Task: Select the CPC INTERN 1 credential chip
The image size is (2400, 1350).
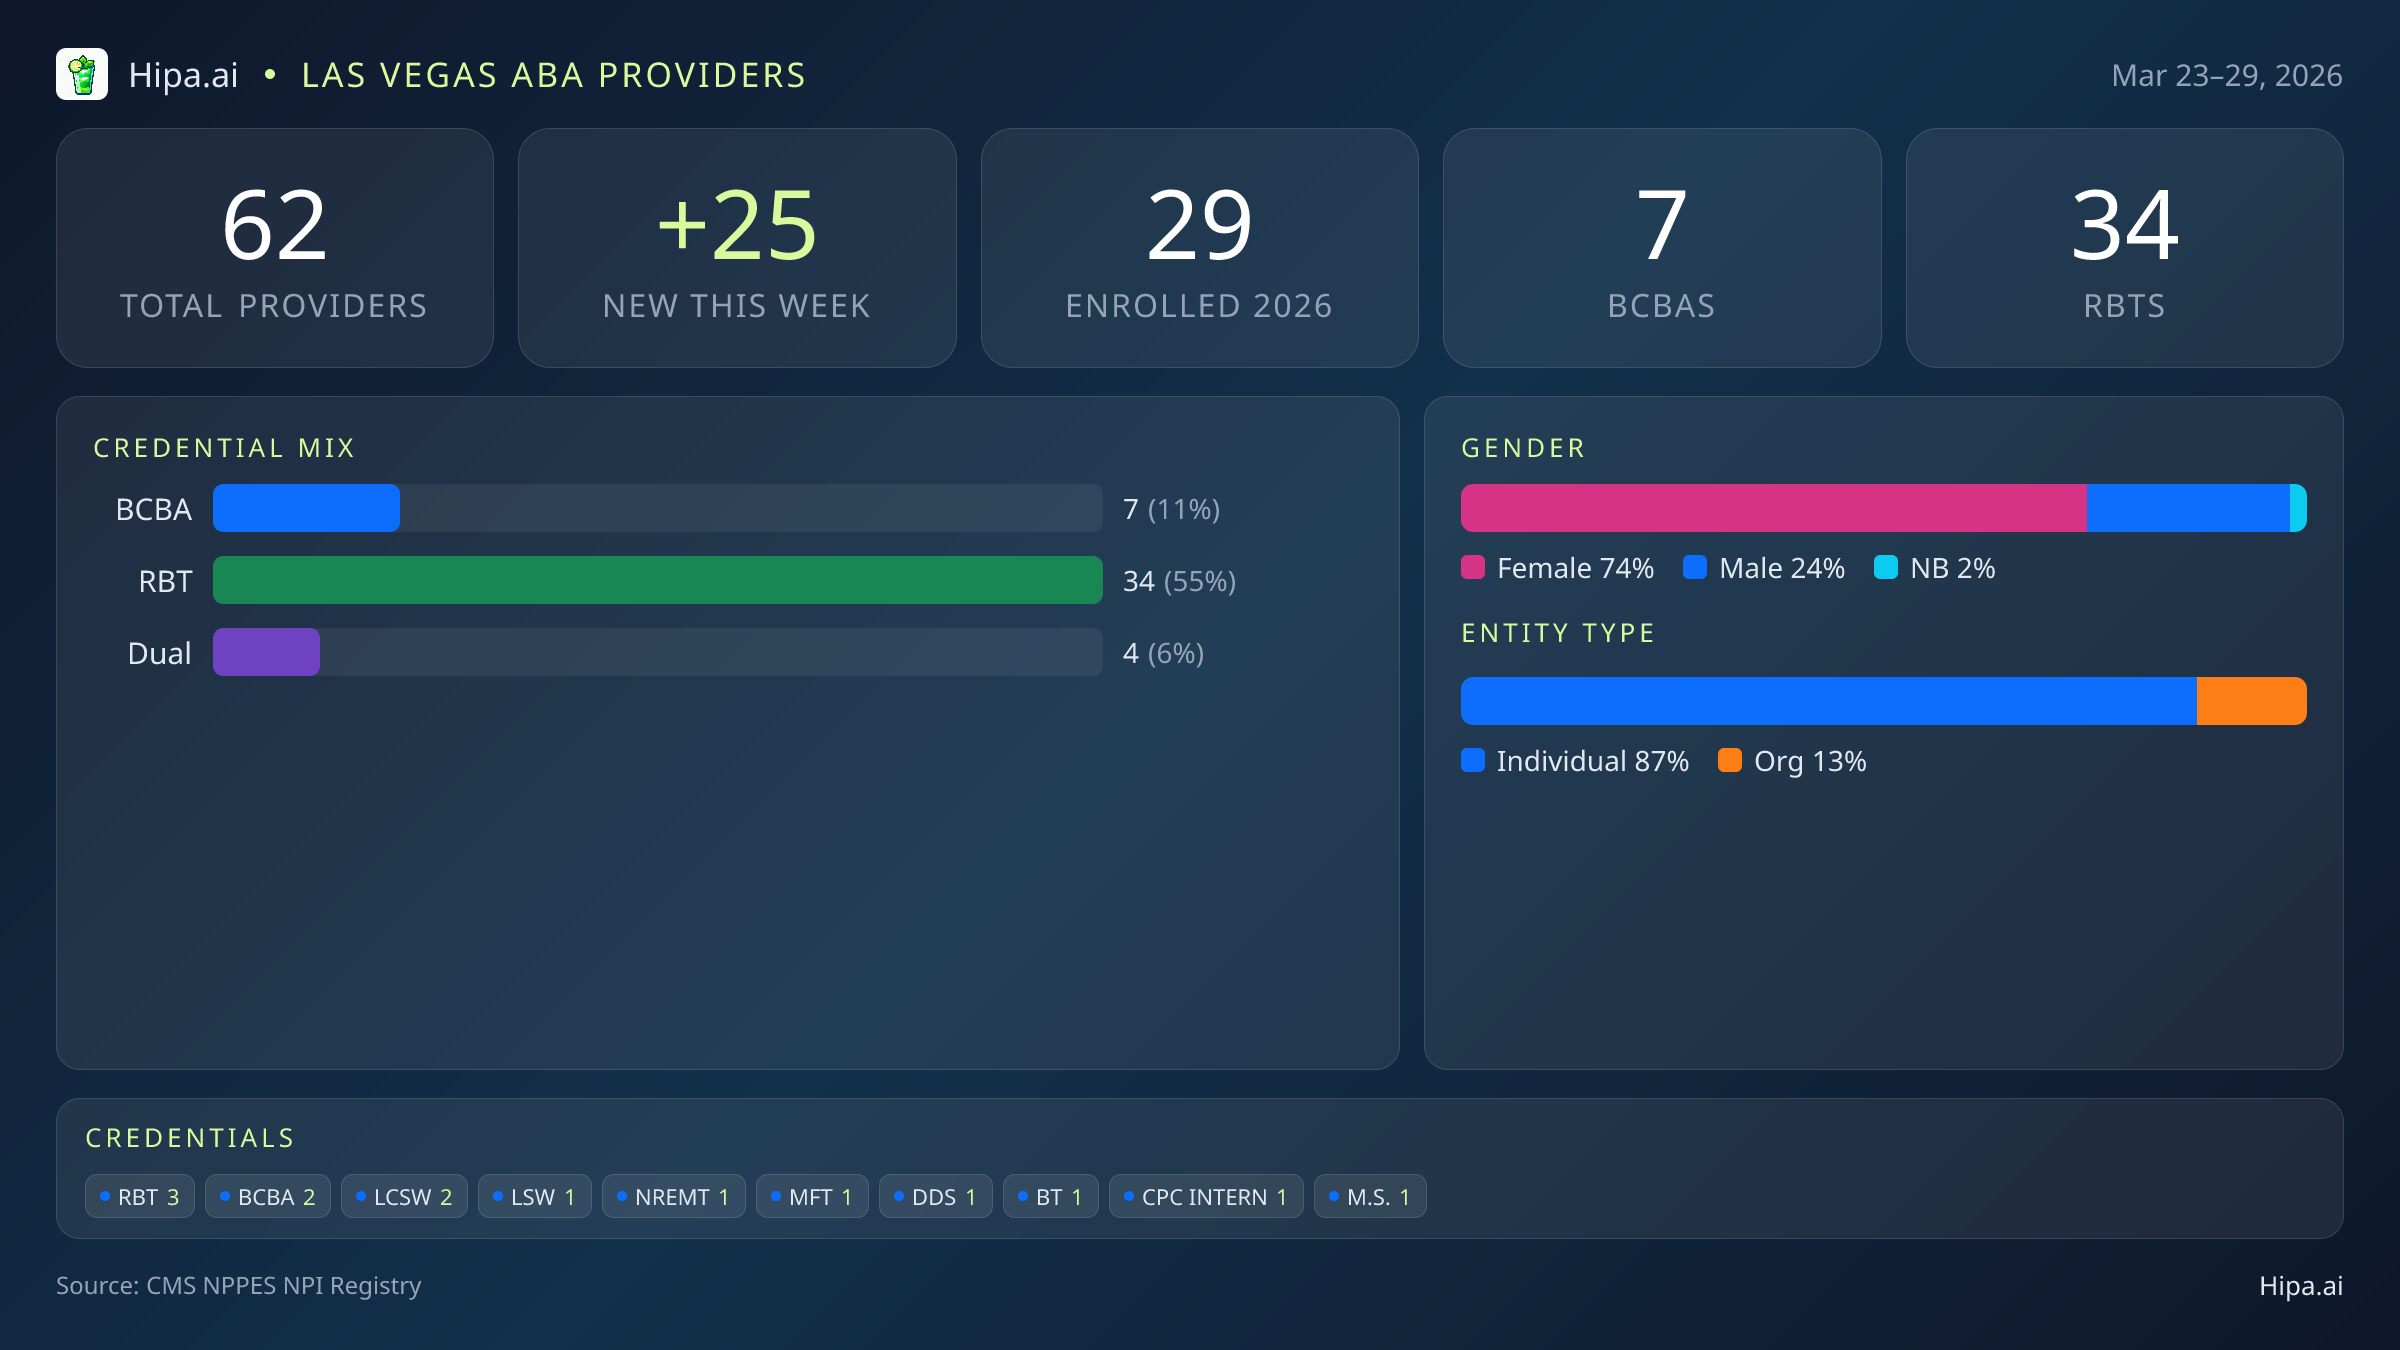Action: tap(1205, 1197)
